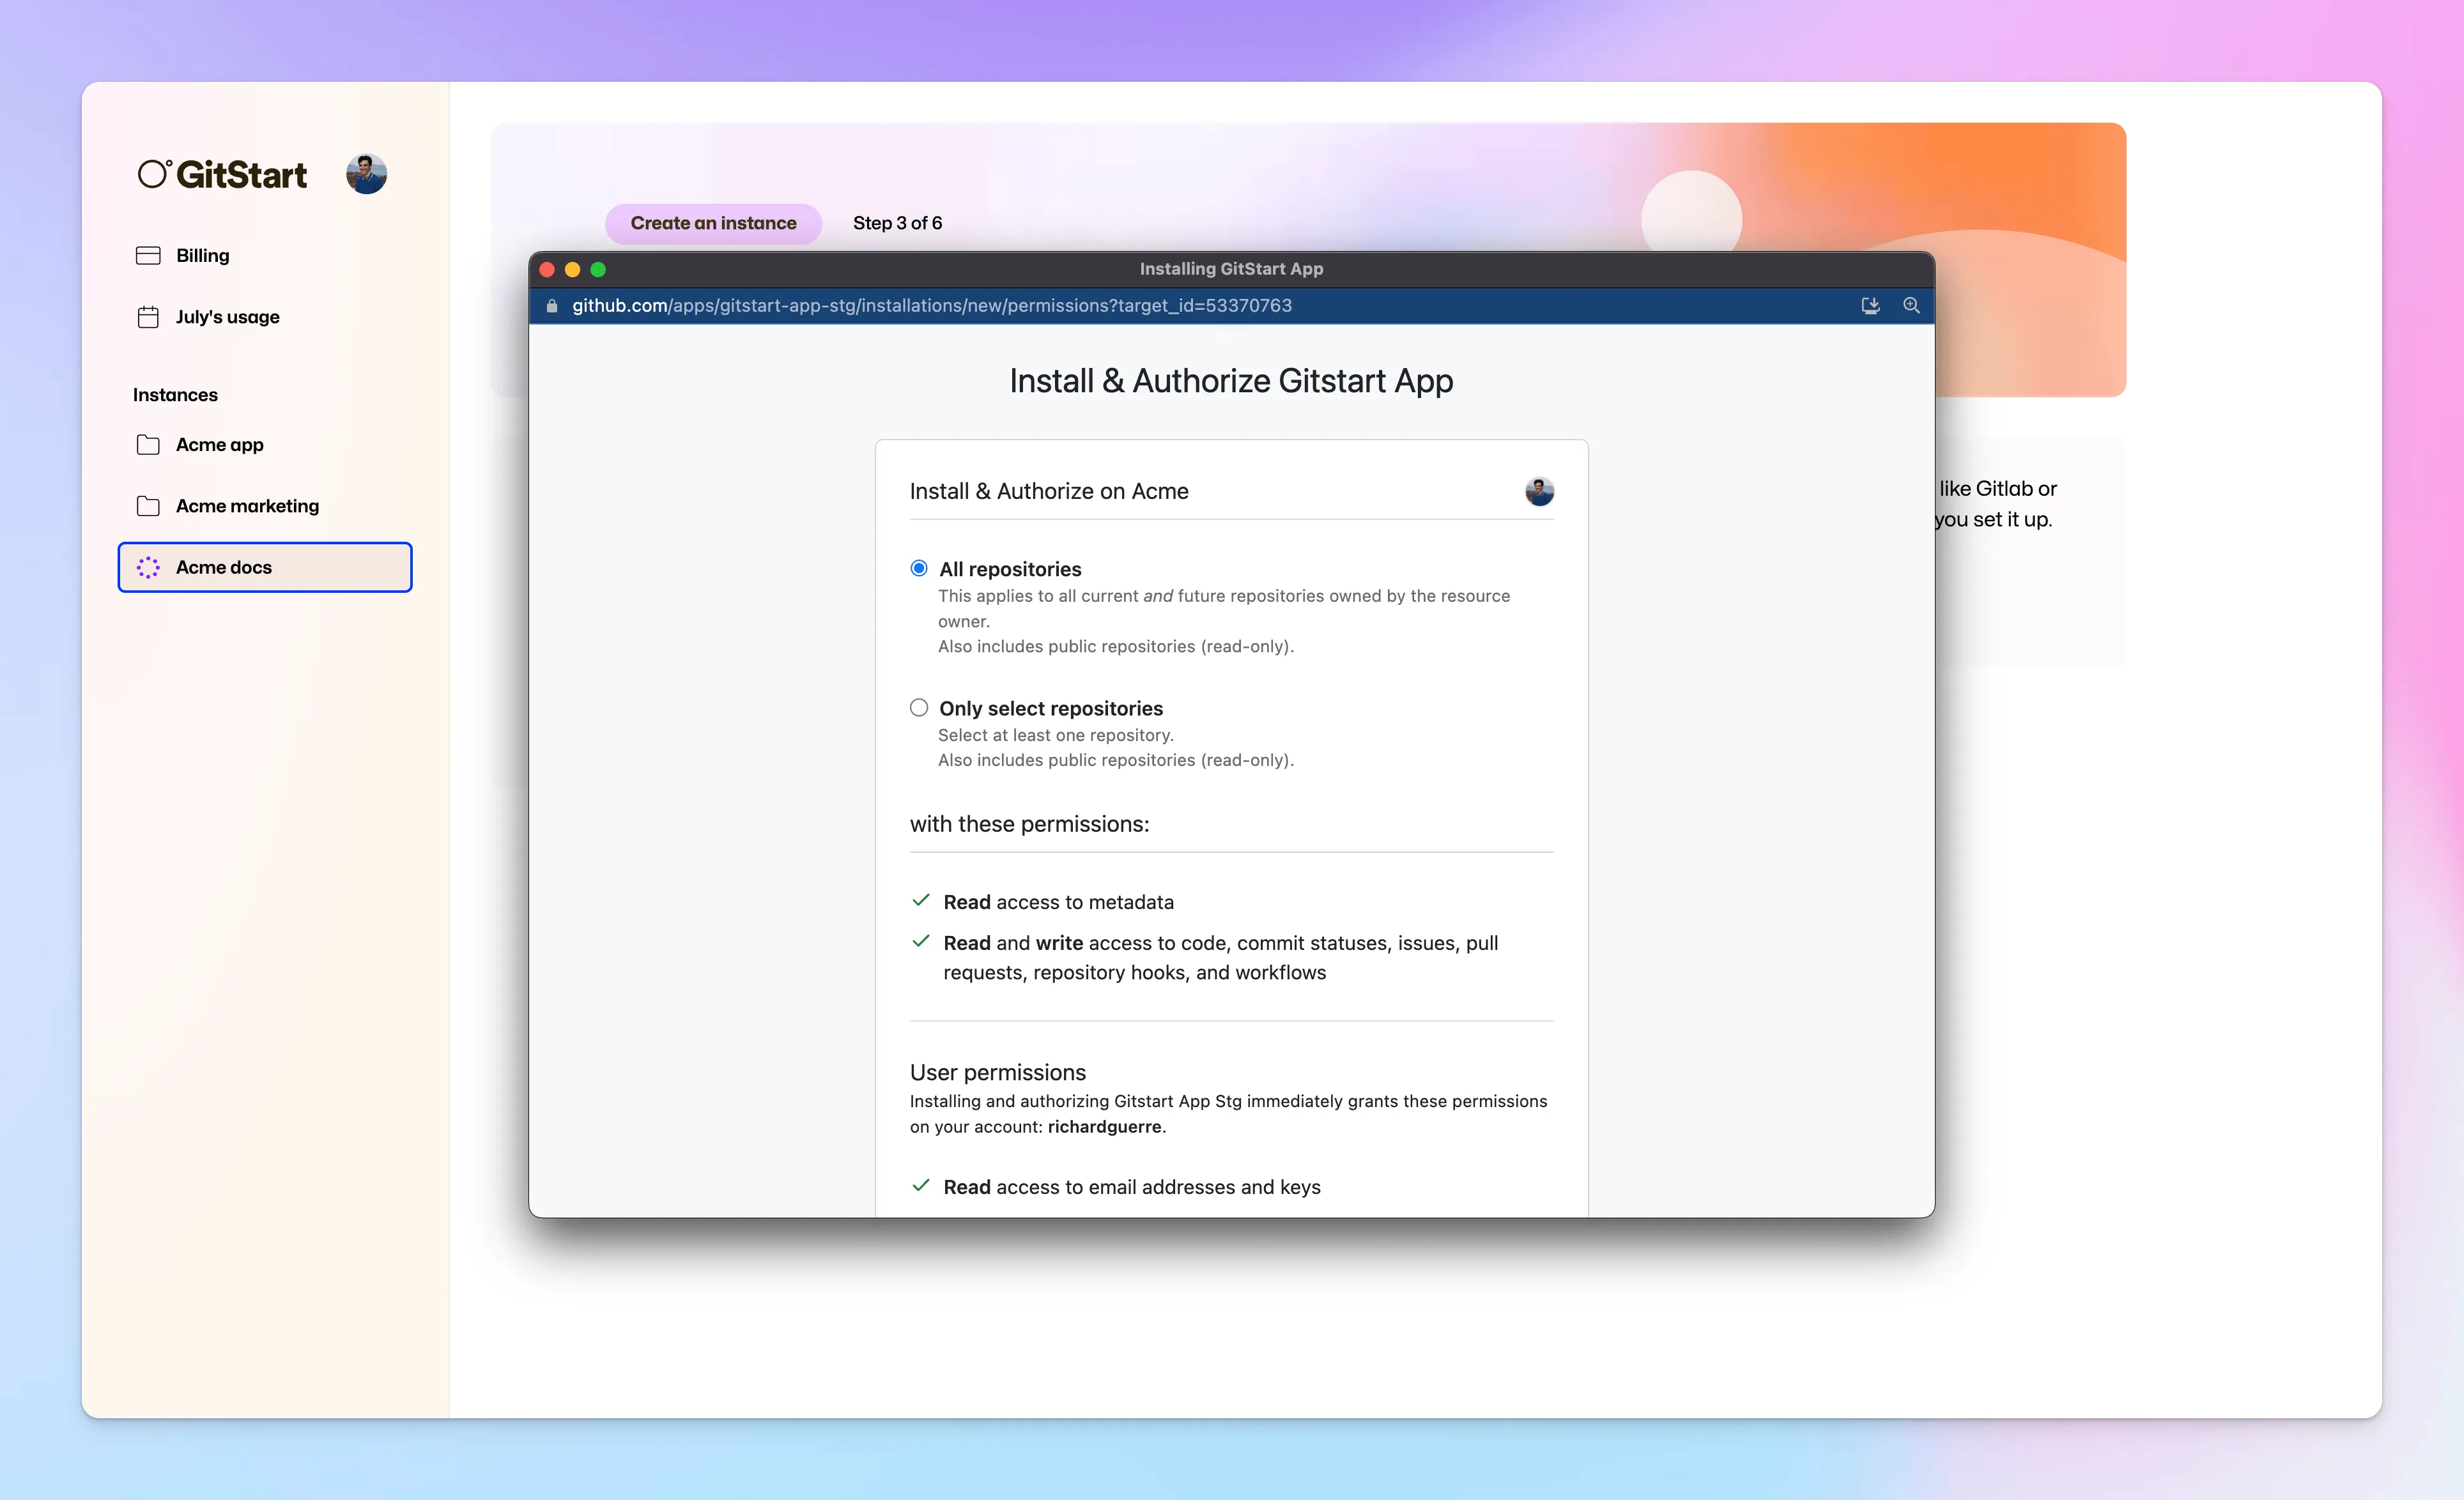Open July's usage from the sidebar
This screenshot has width=2464, height=1500.
227,316
